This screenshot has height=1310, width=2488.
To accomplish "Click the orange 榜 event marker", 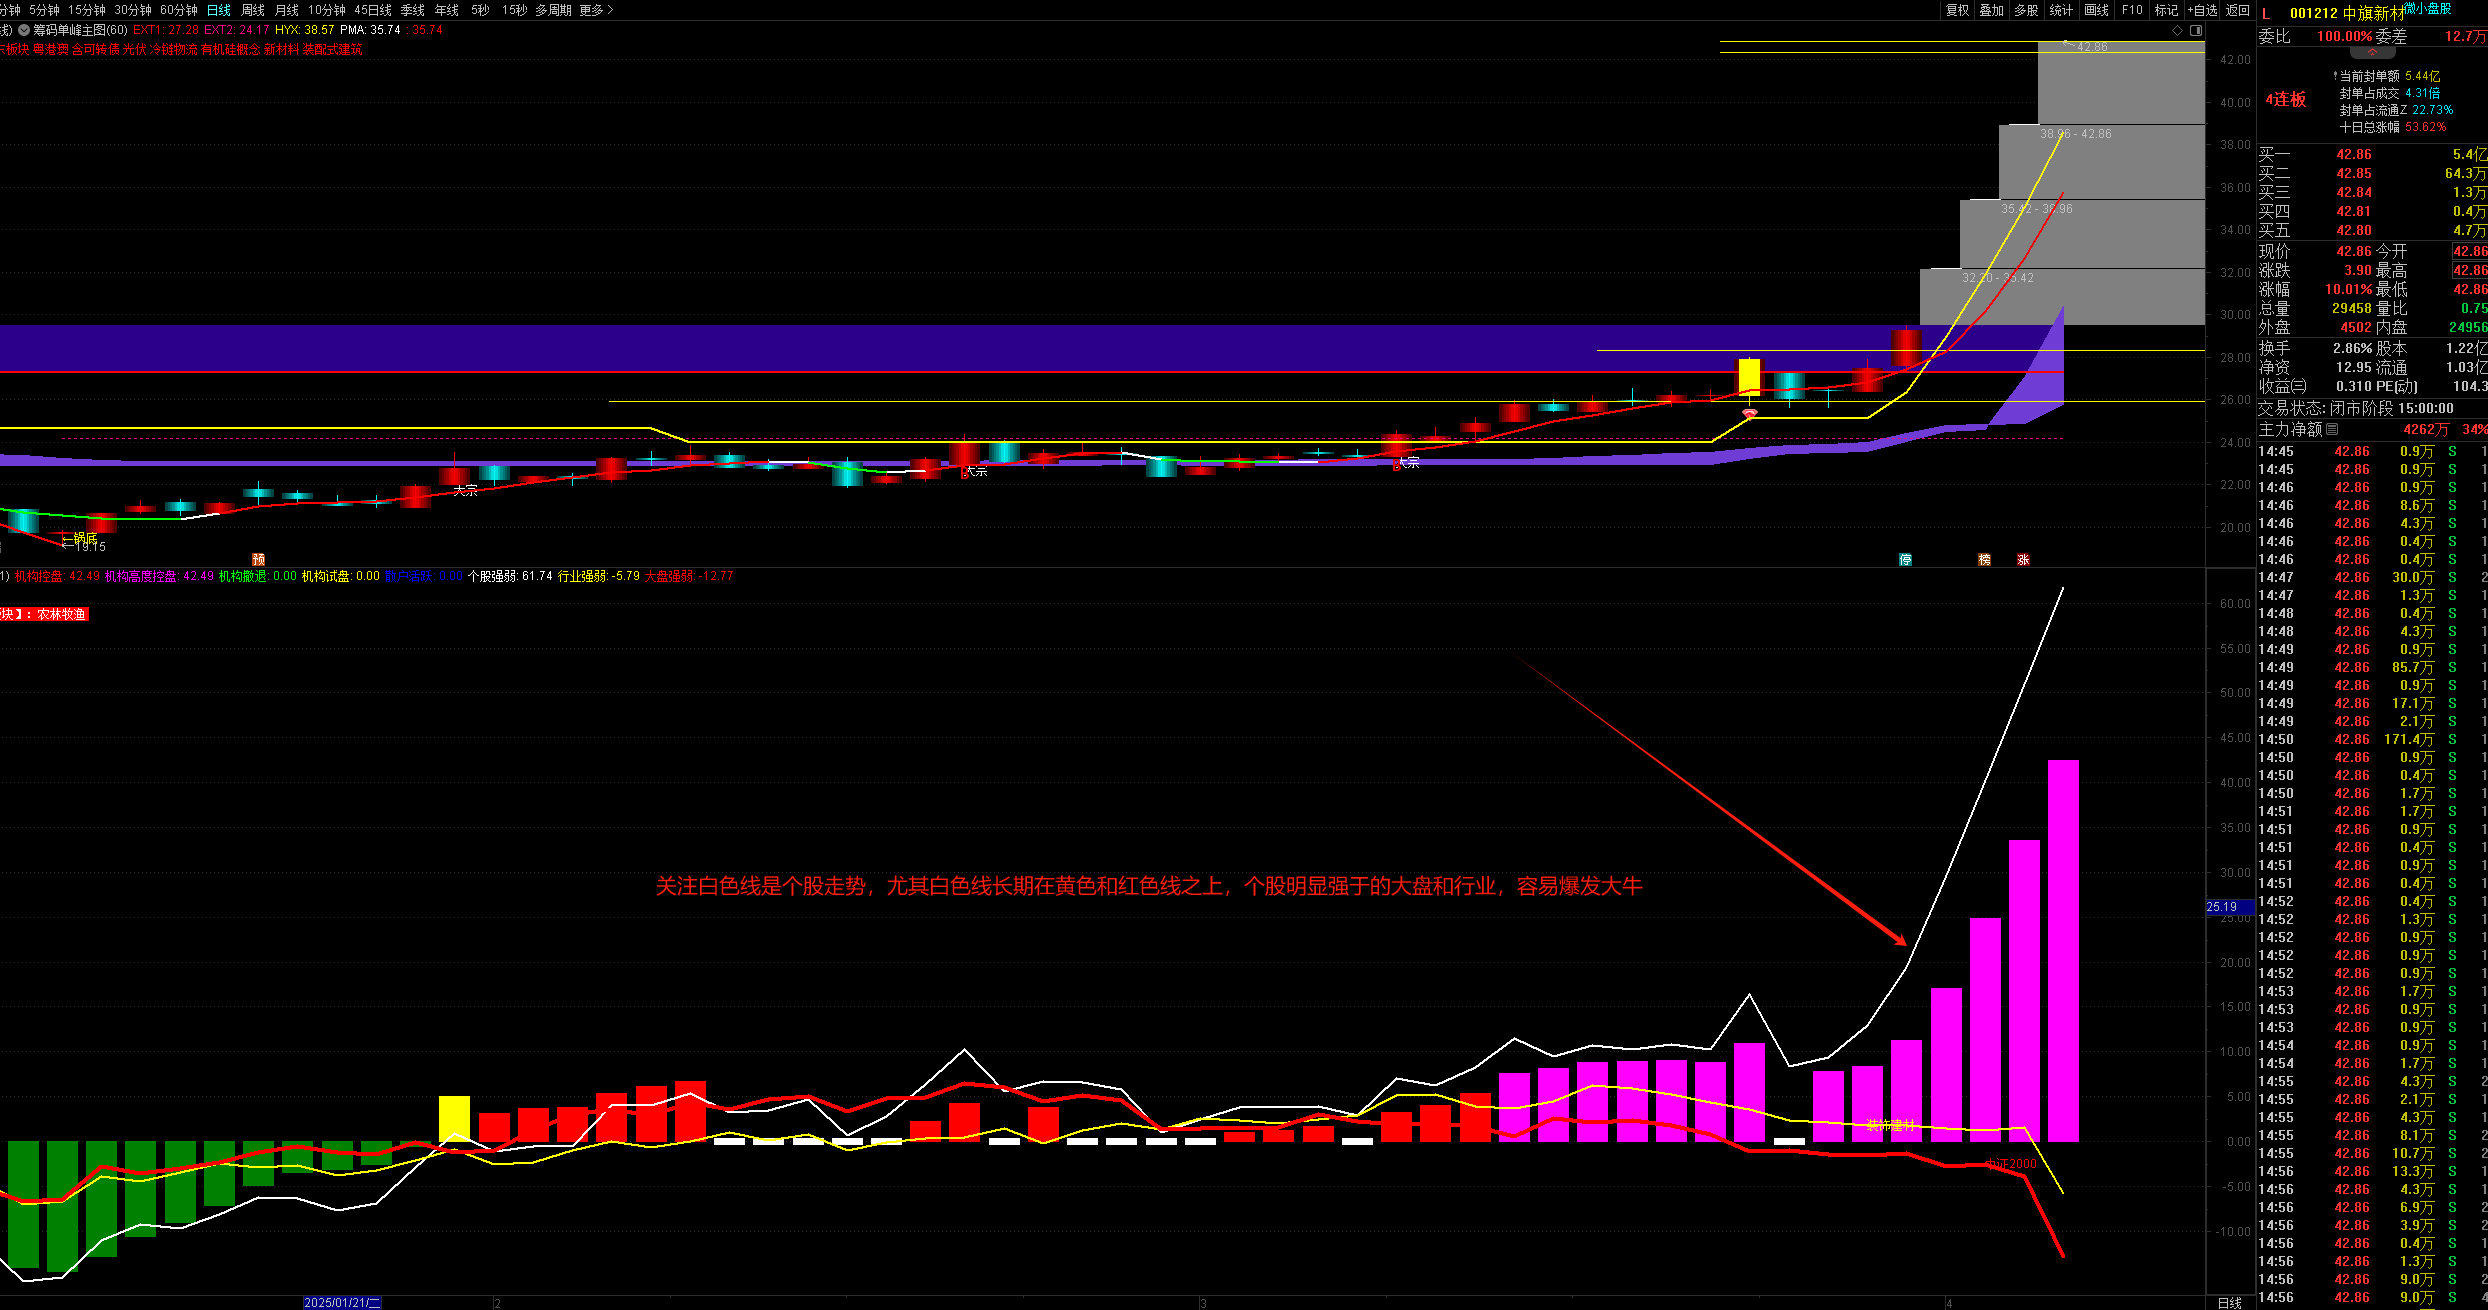I will (1984, 560).
